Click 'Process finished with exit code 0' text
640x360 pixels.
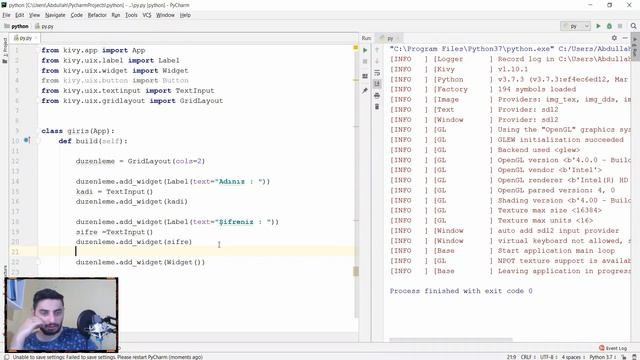click(461, 291)
